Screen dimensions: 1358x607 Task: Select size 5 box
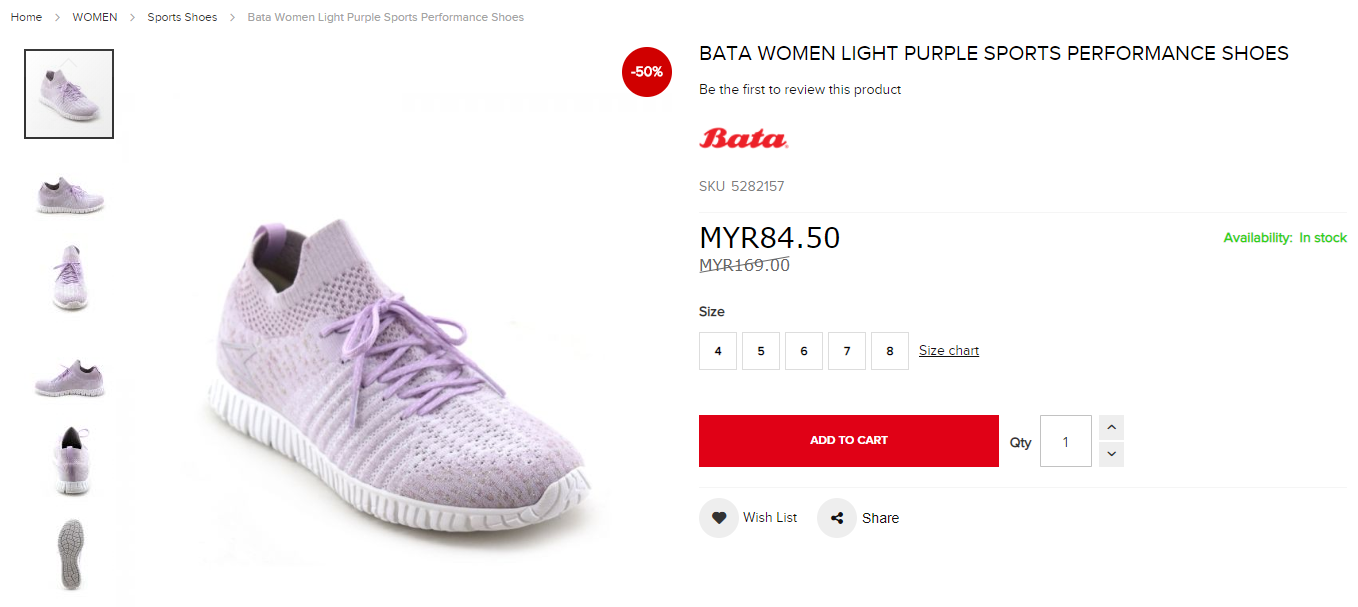[x=761, y=351]
